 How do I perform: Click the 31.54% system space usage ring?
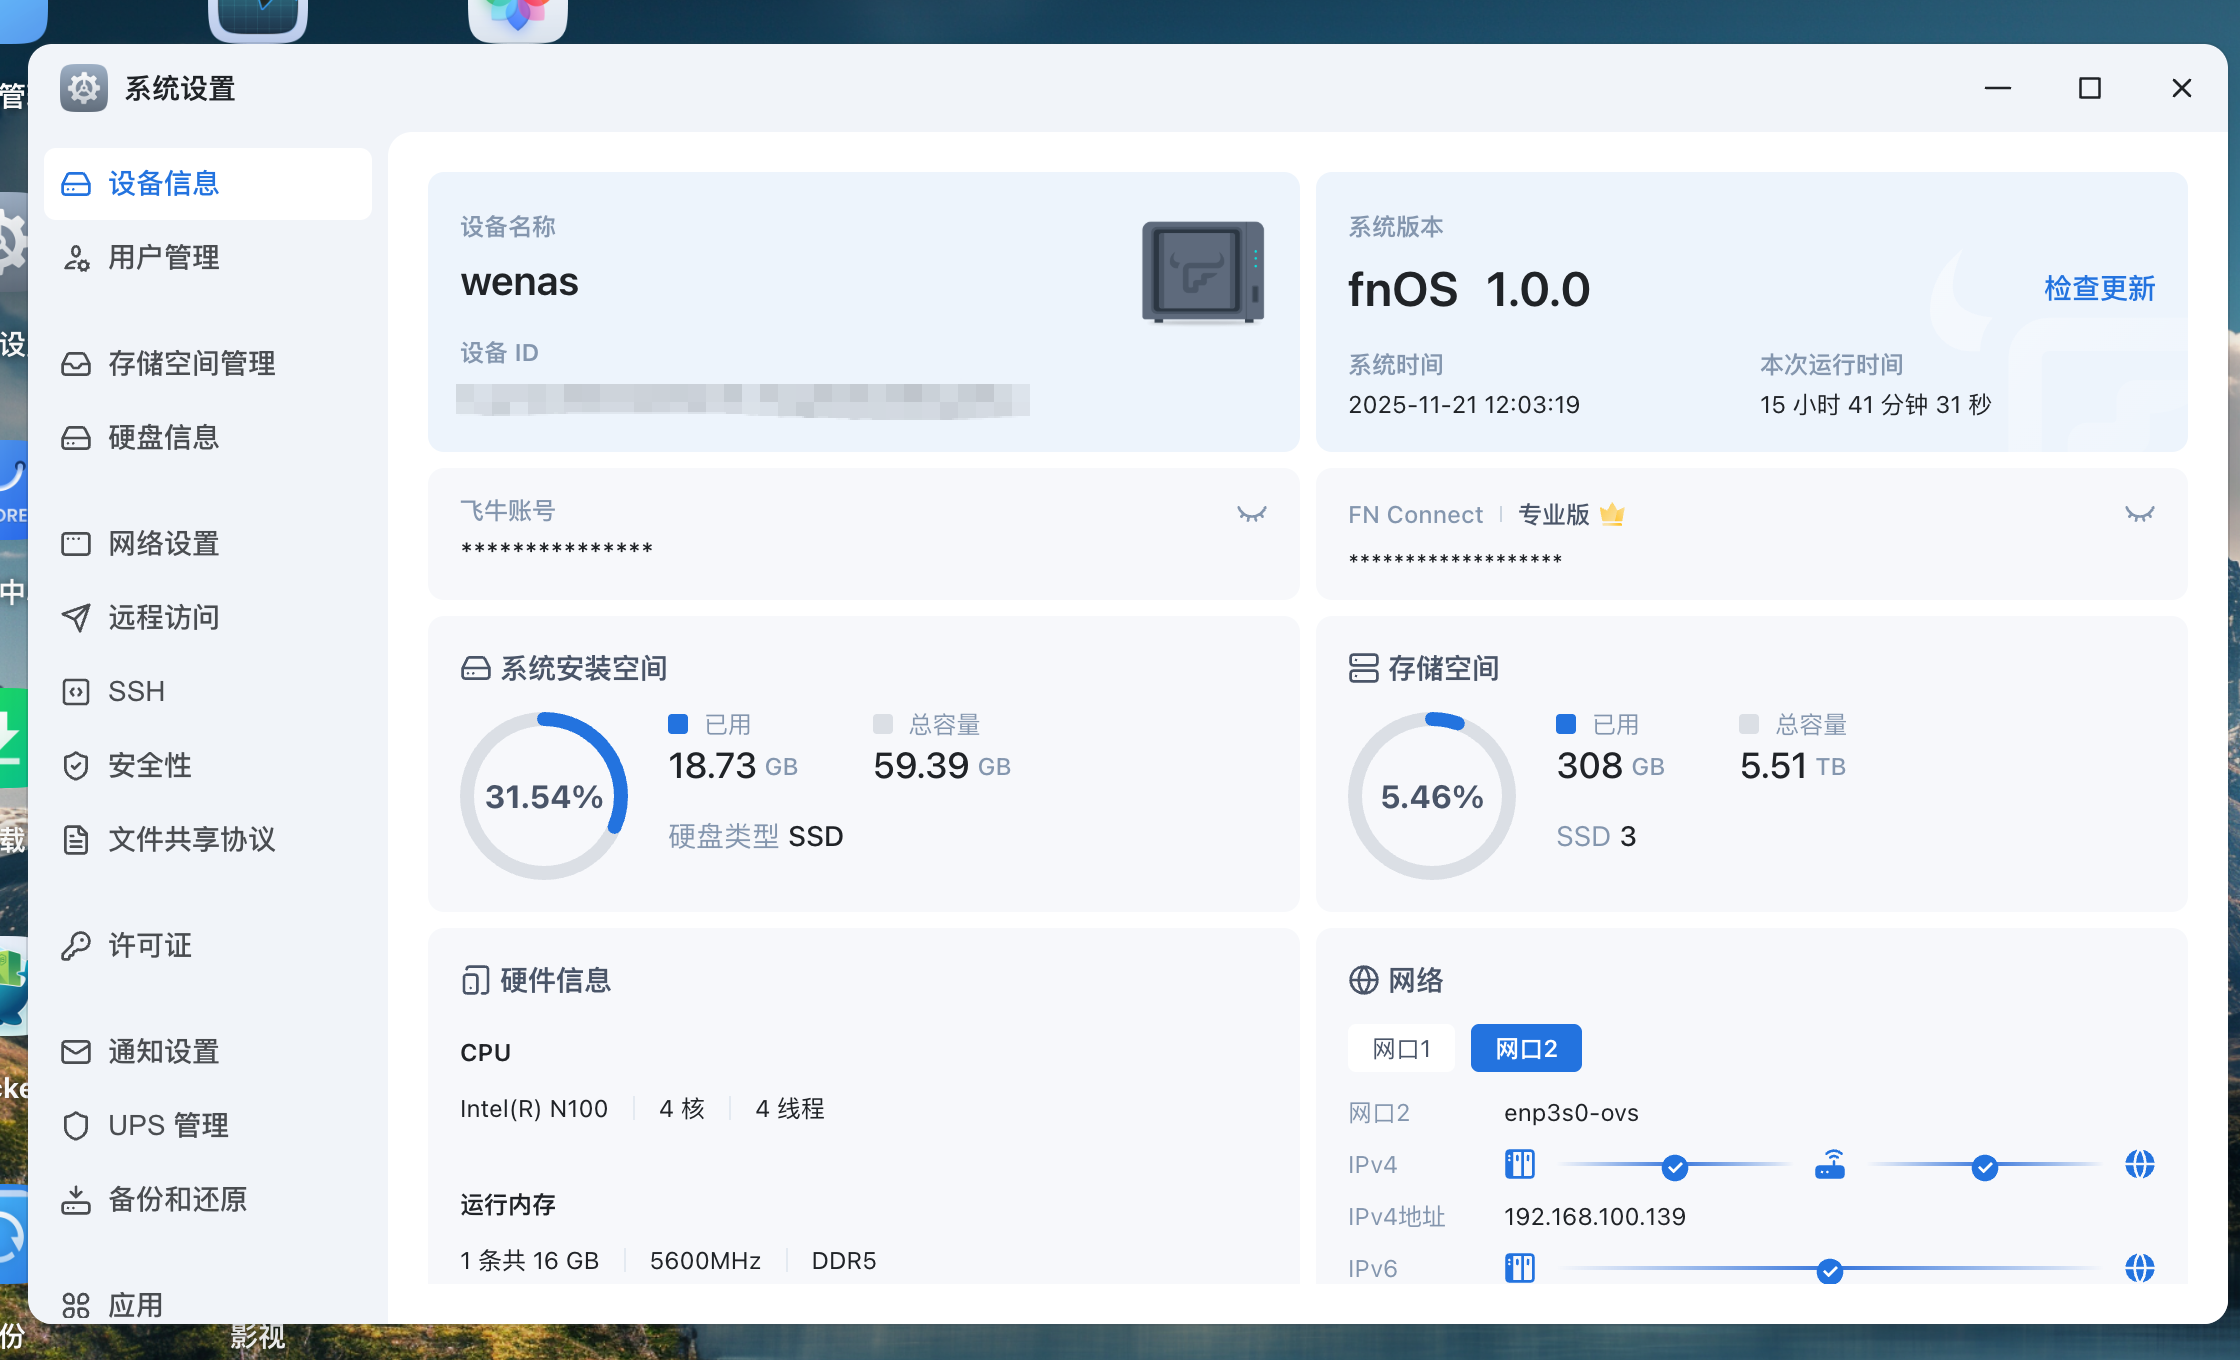[544, 796]
